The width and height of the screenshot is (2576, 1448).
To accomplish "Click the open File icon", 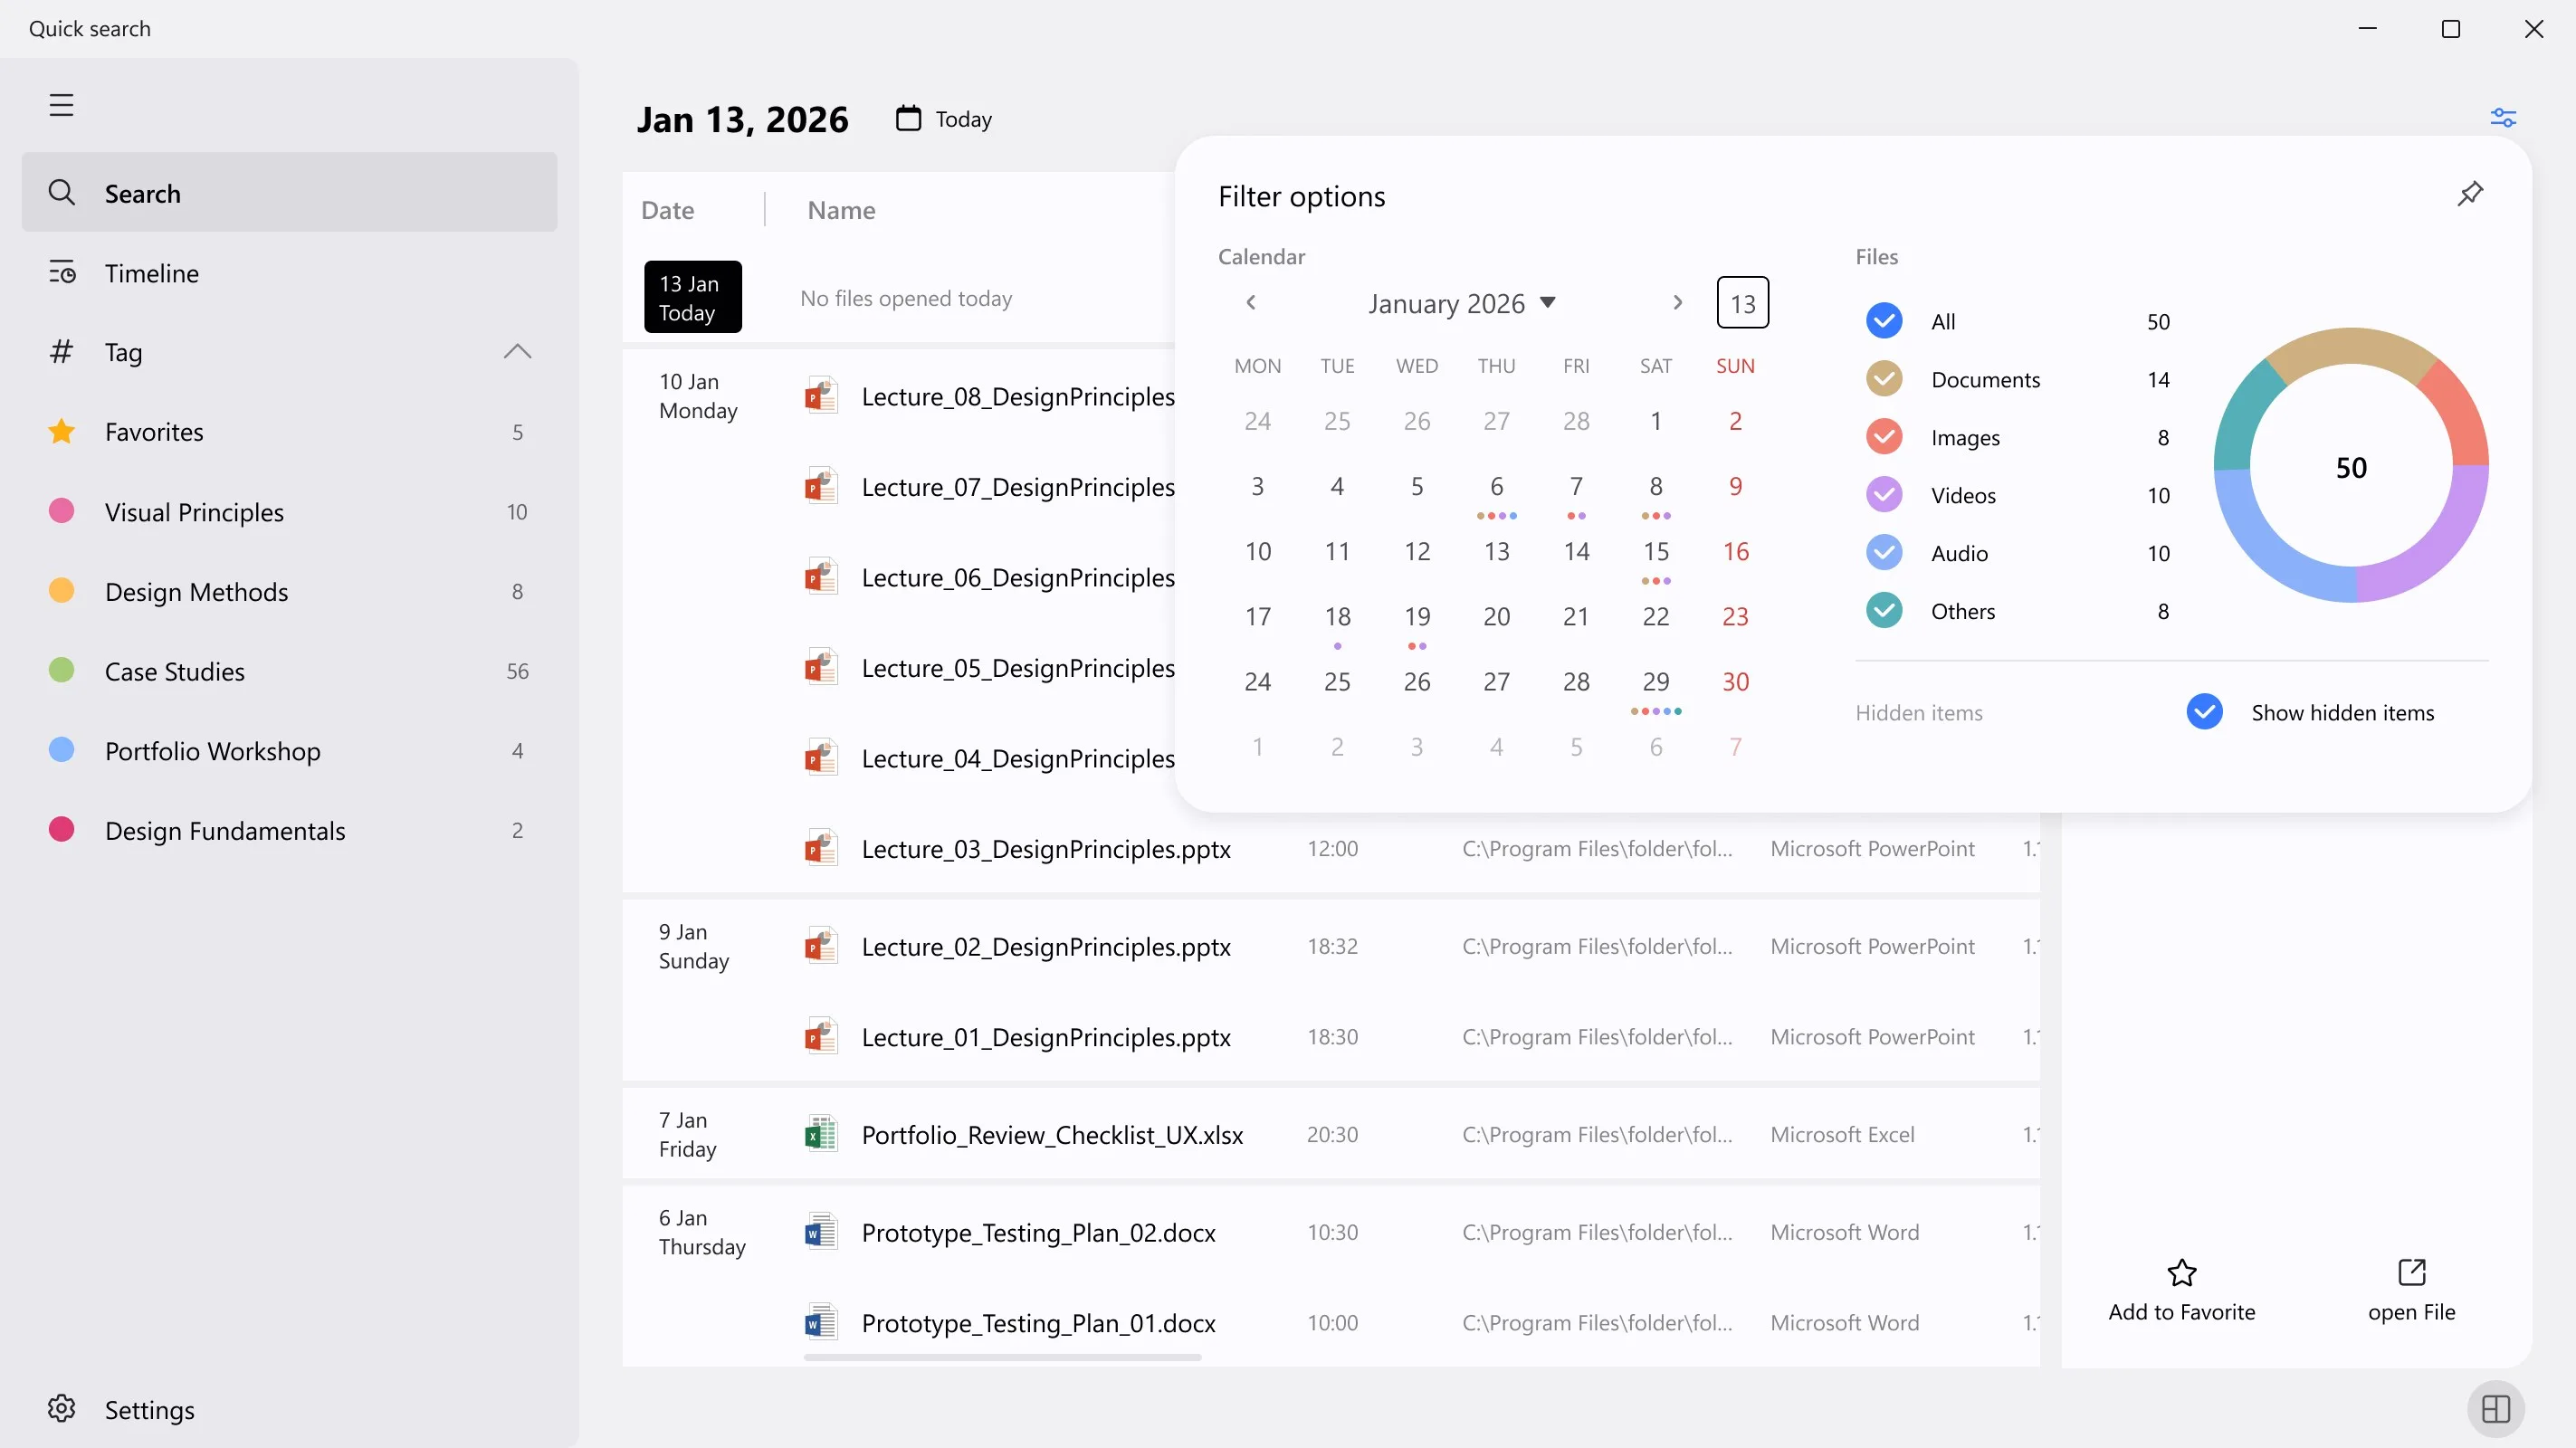I will click(2412, 1272).
